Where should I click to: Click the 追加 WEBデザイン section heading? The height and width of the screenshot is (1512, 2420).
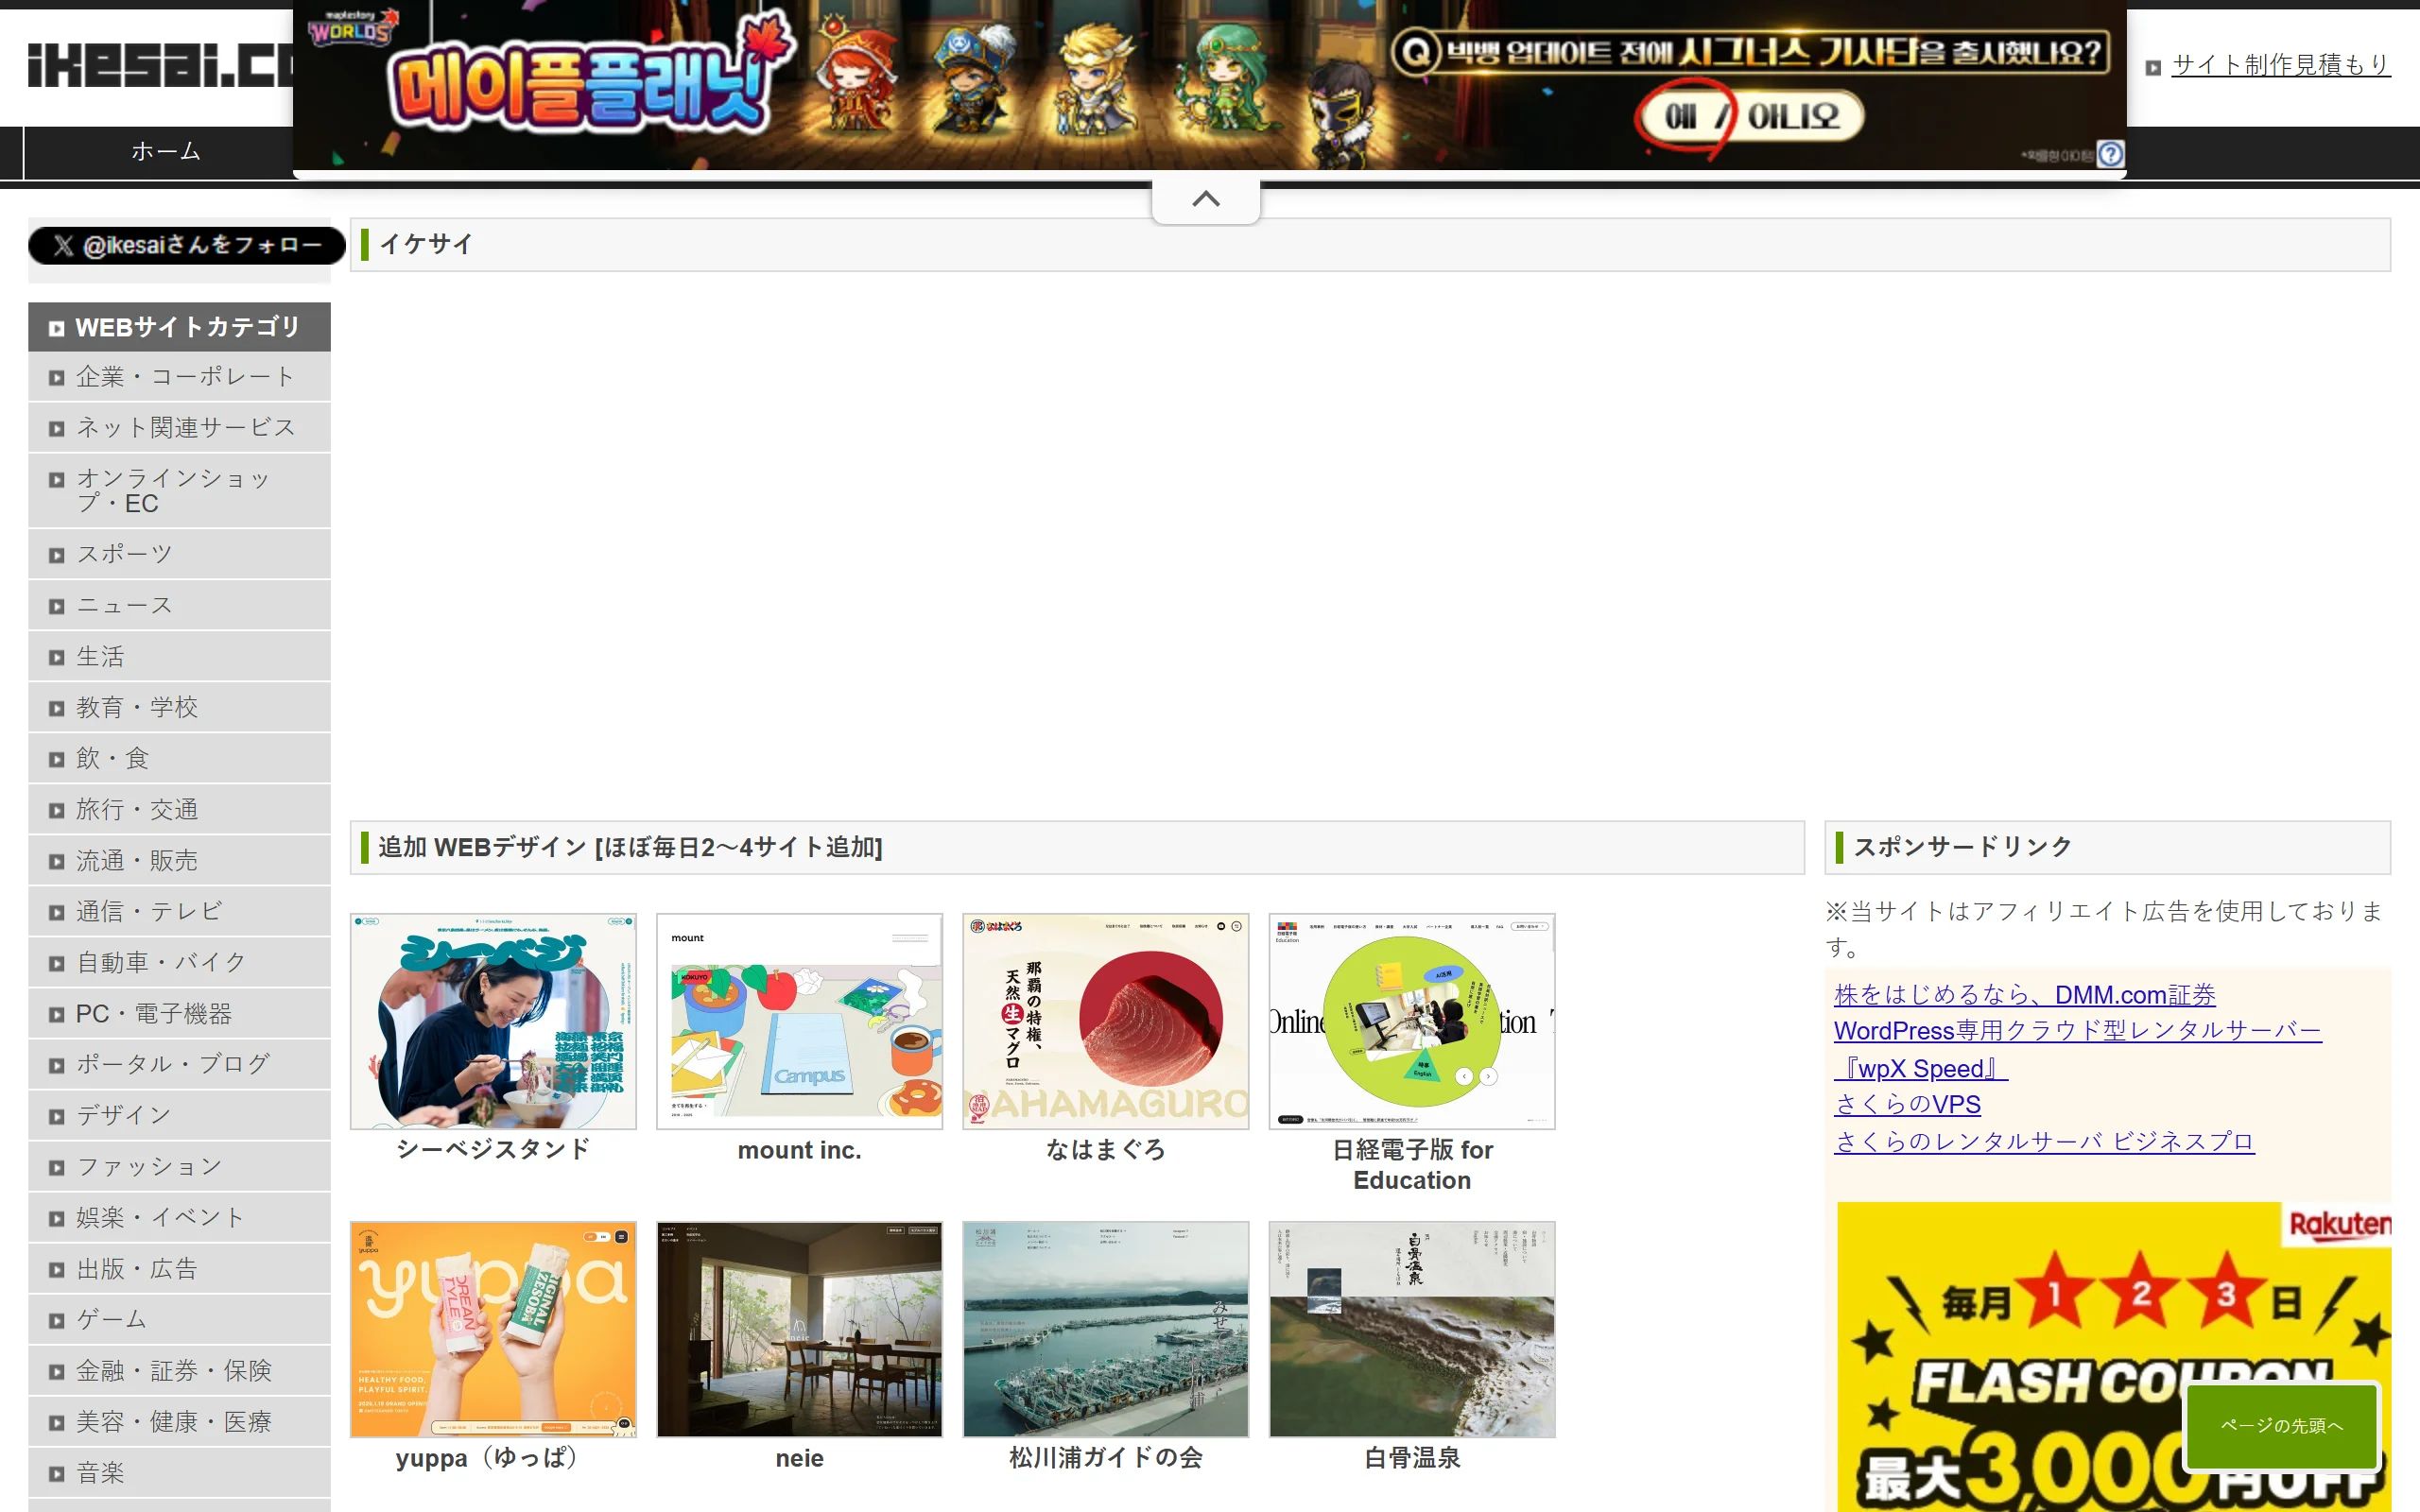(x=630, y=847)
